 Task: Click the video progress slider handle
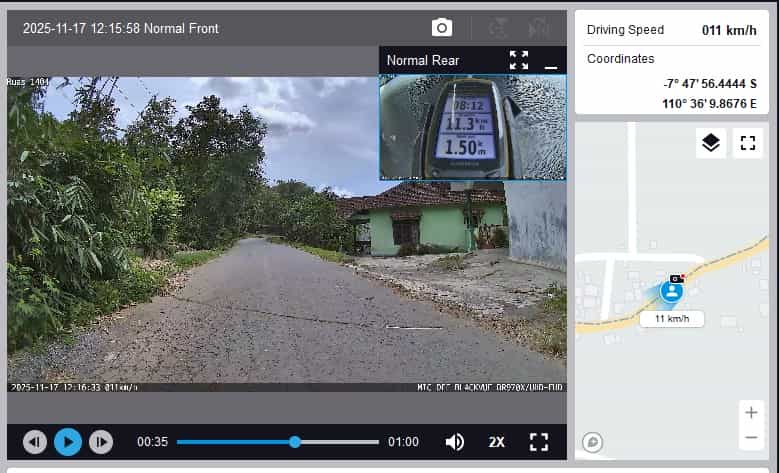[295, 441]
